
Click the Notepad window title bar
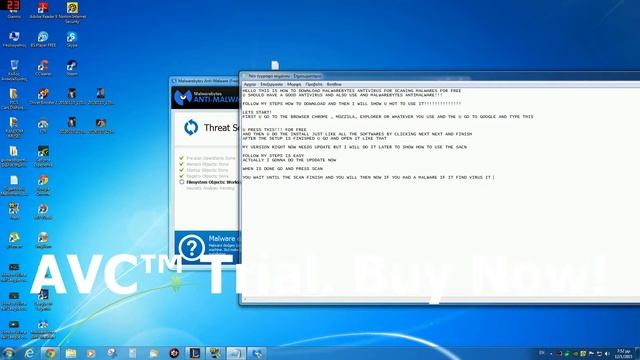coord(440,76)
